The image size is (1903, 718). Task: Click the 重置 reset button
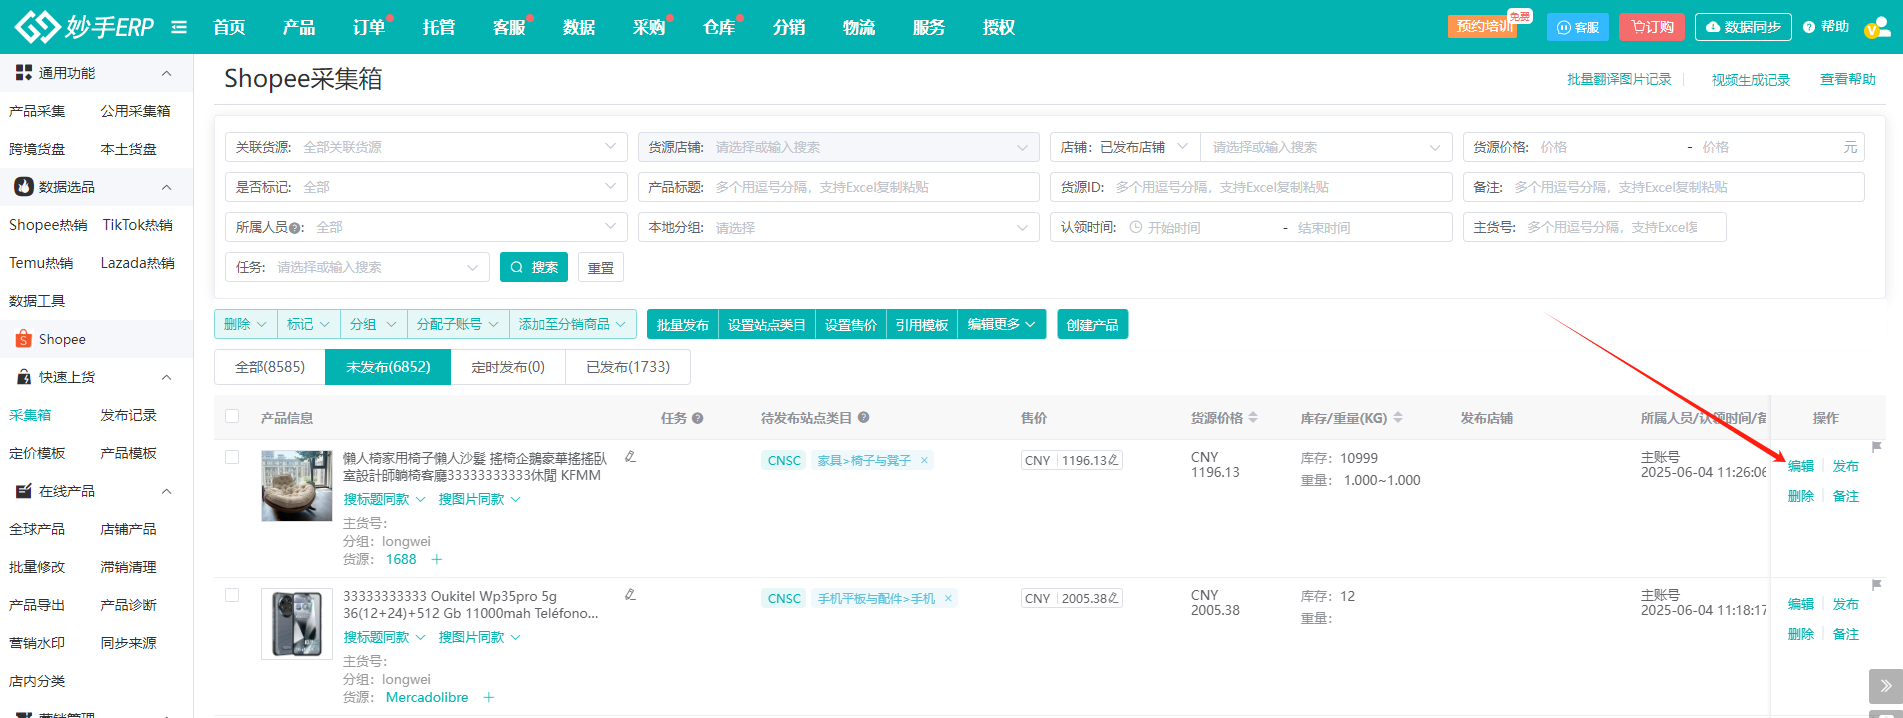(x=601, y=267)
